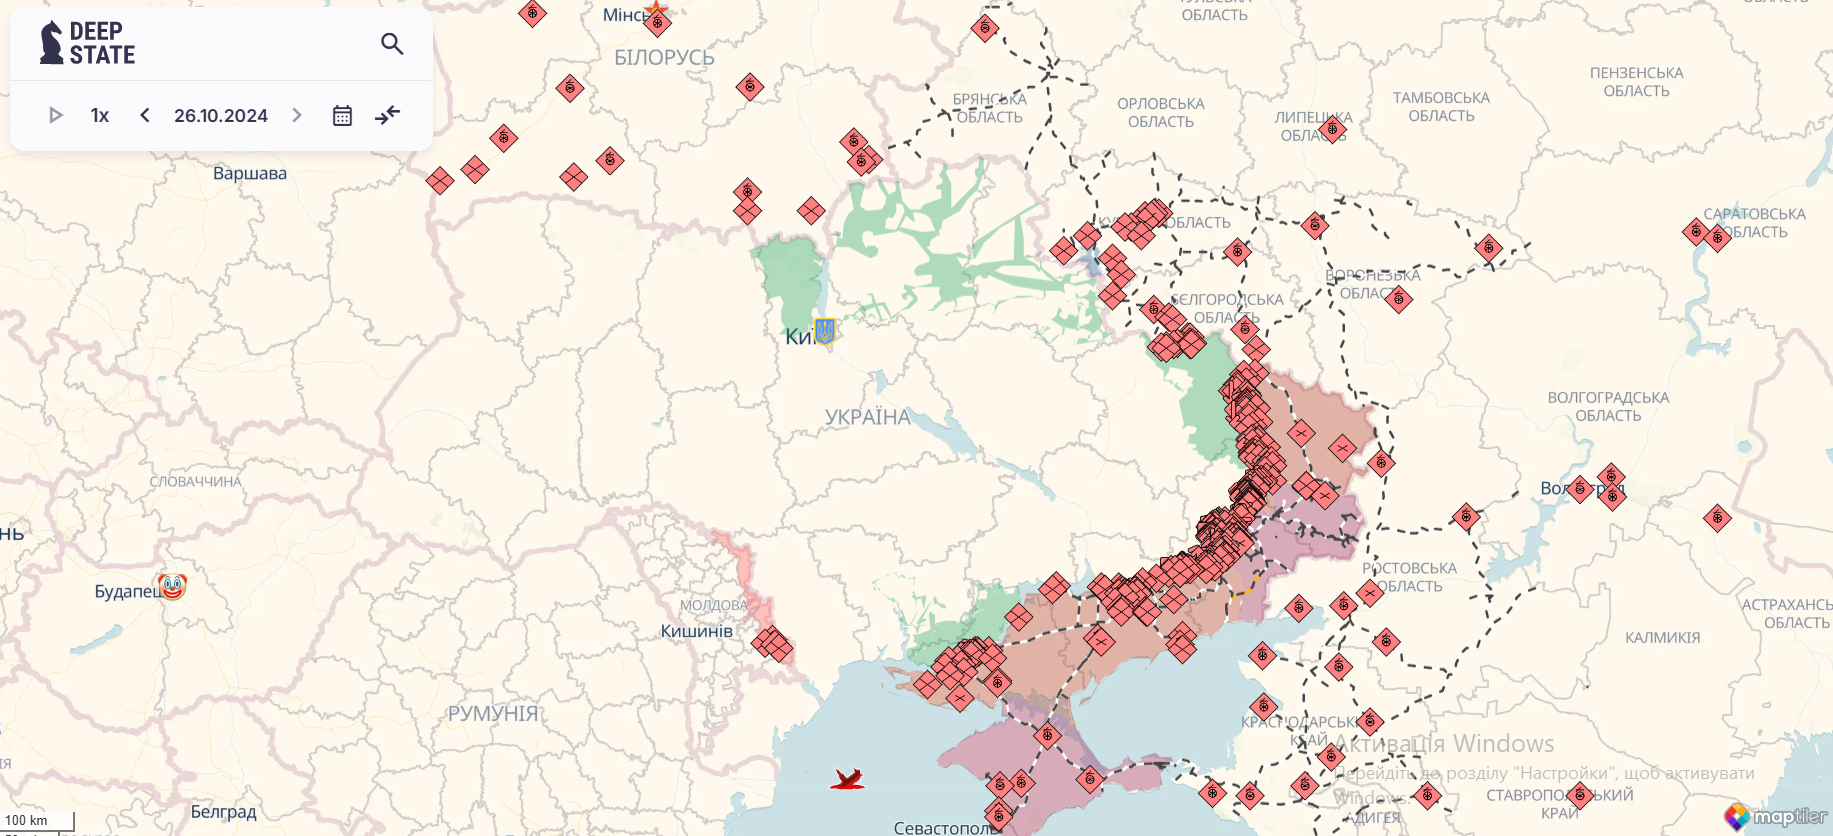The image size is (1833, 836).
Task: Select the lone marker east of Volgograd
Action: coord(1717,518)
